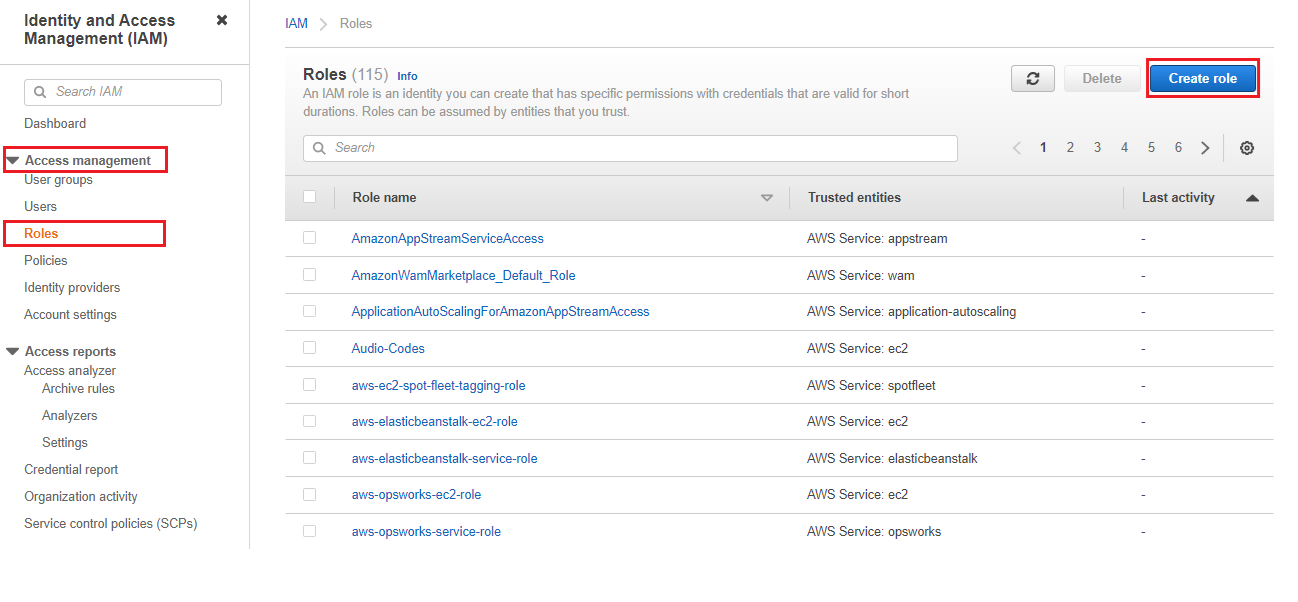1298x602 pixels.
Task: Select Roles in the sidebar
Action: point(41,234)
